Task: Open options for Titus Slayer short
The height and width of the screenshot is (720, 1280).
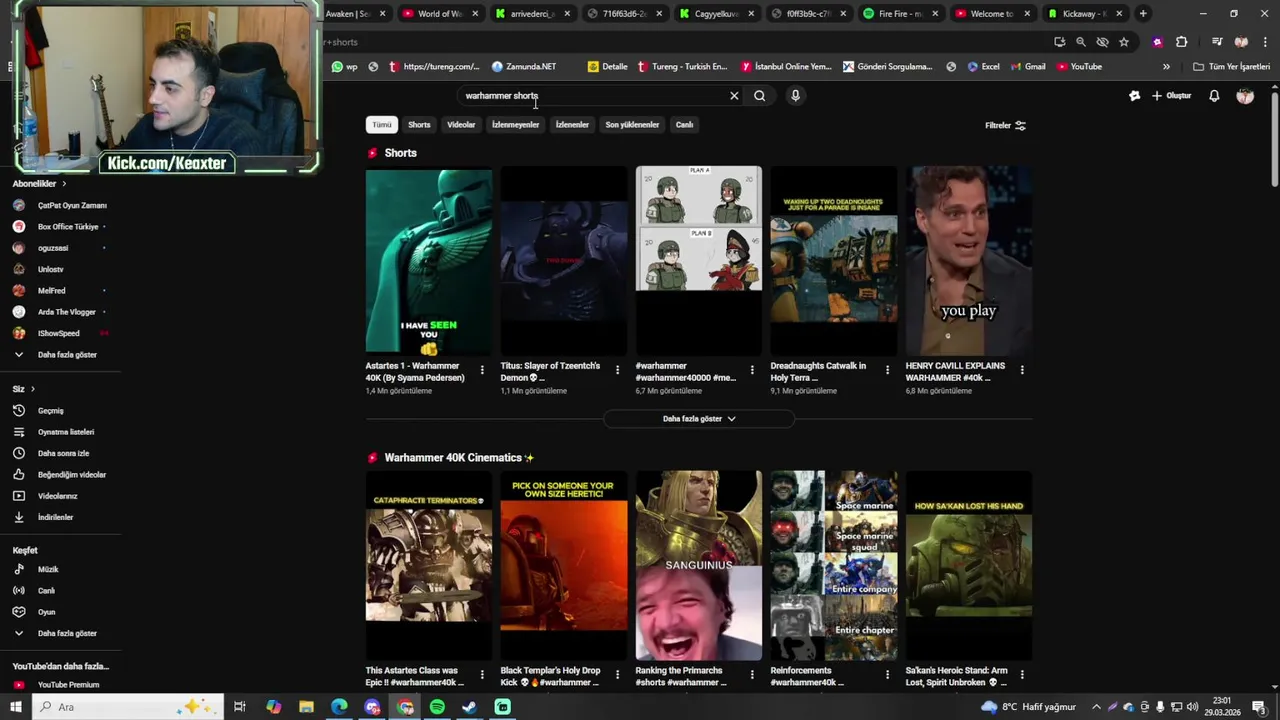Action: [617, 370]
